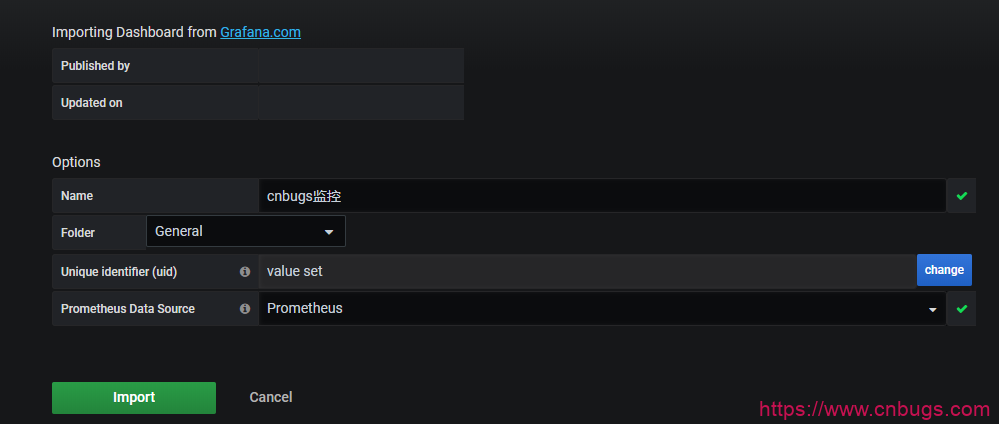
Task: Click the info icon beside Prometheus Data Source
Action: click(245, 309)
